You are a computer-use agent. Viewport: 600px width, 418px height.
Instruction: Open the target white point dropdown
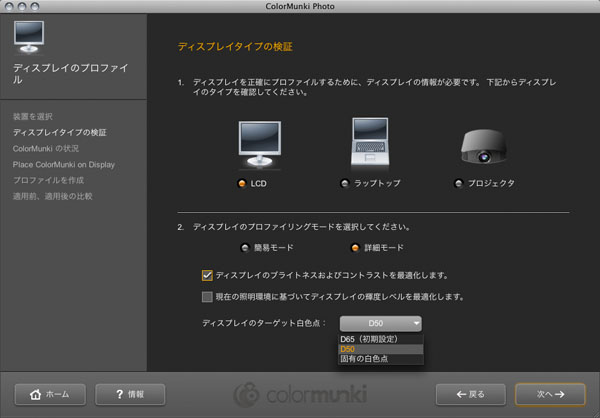pos(380,323)
